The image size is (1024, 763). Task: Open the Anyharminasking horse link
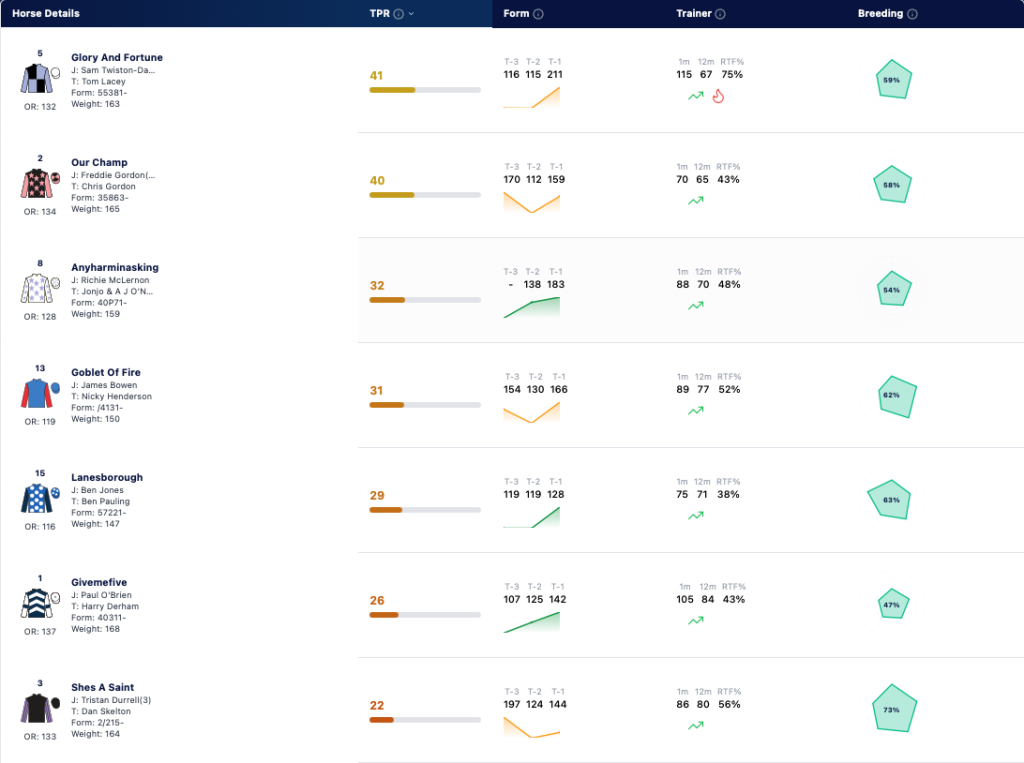point(115,267)
